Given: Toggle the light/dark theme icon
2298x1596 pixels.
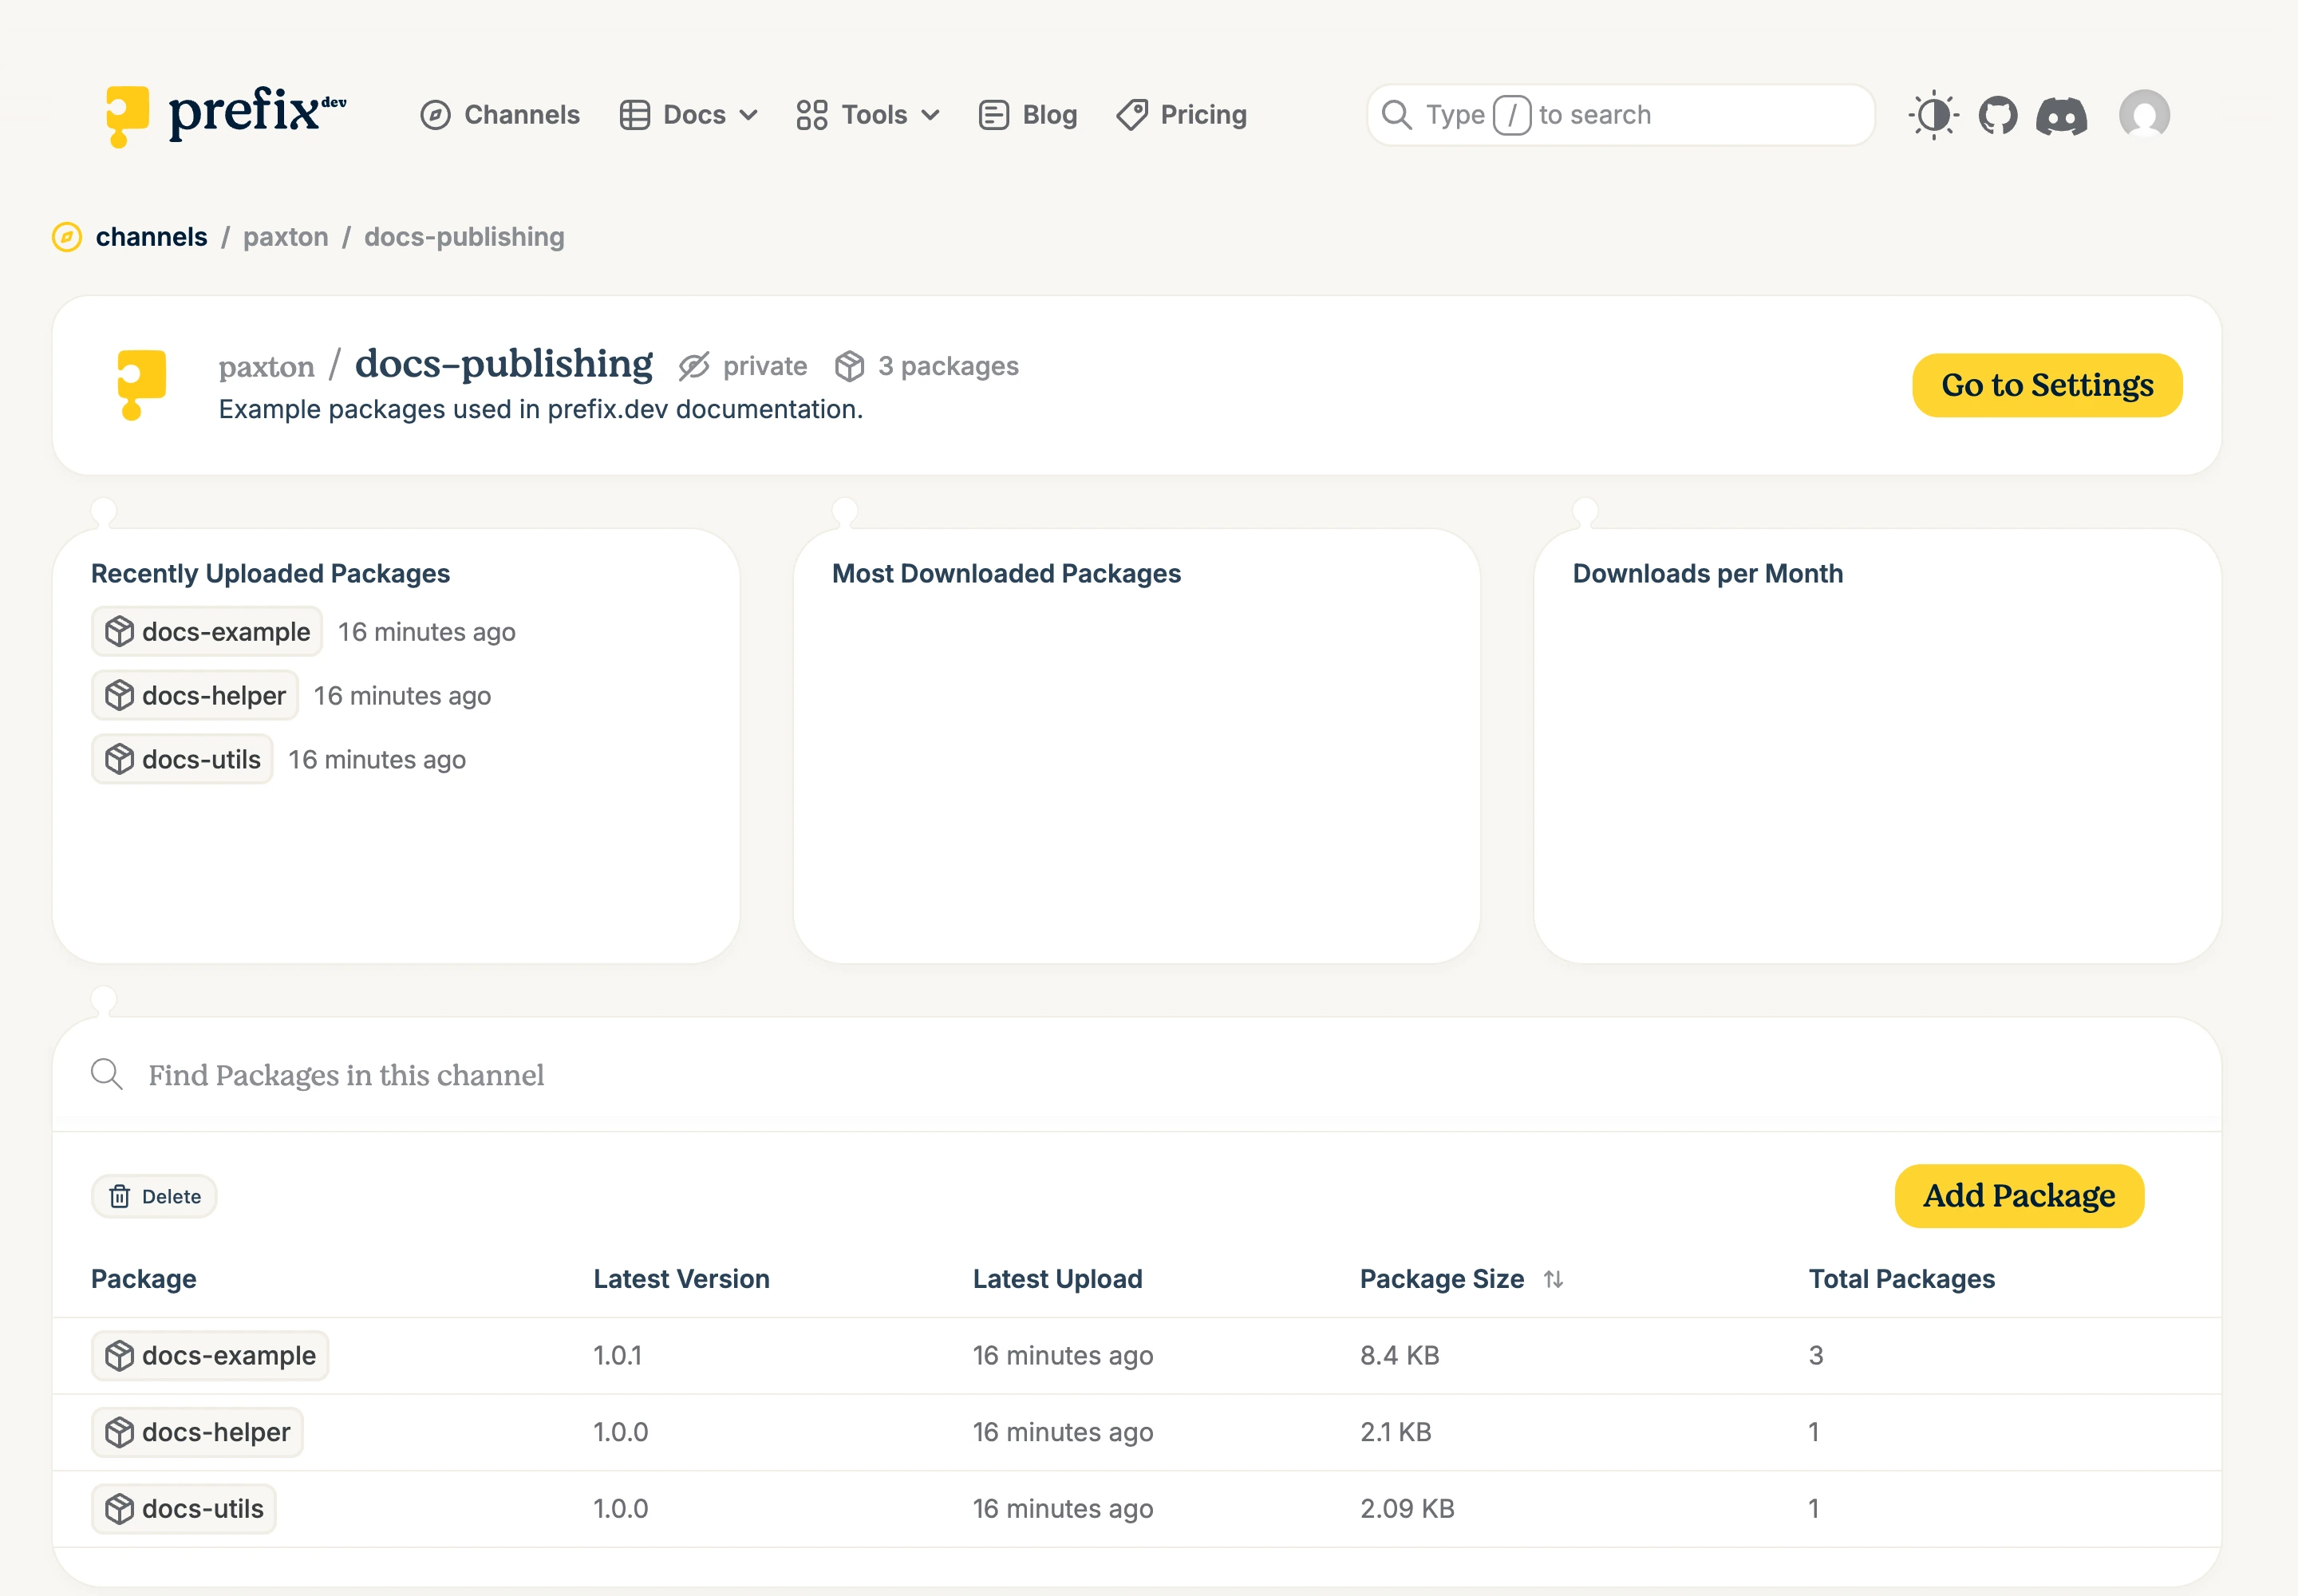Looking at the screenshot, I should pyautogui.click(x=1933, y=115).
